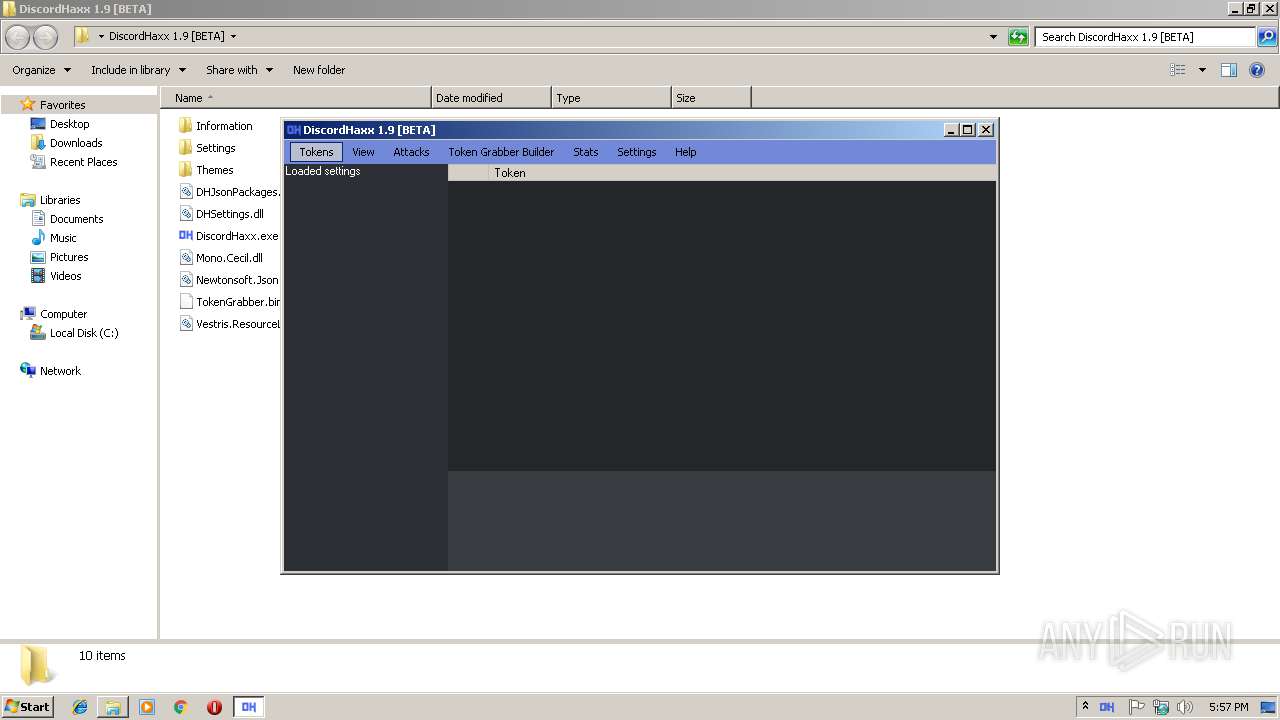Viewport: 1280px width, 720px height.
Task: Select the DiscordHaxx.exe file
Action: (229, 236)
